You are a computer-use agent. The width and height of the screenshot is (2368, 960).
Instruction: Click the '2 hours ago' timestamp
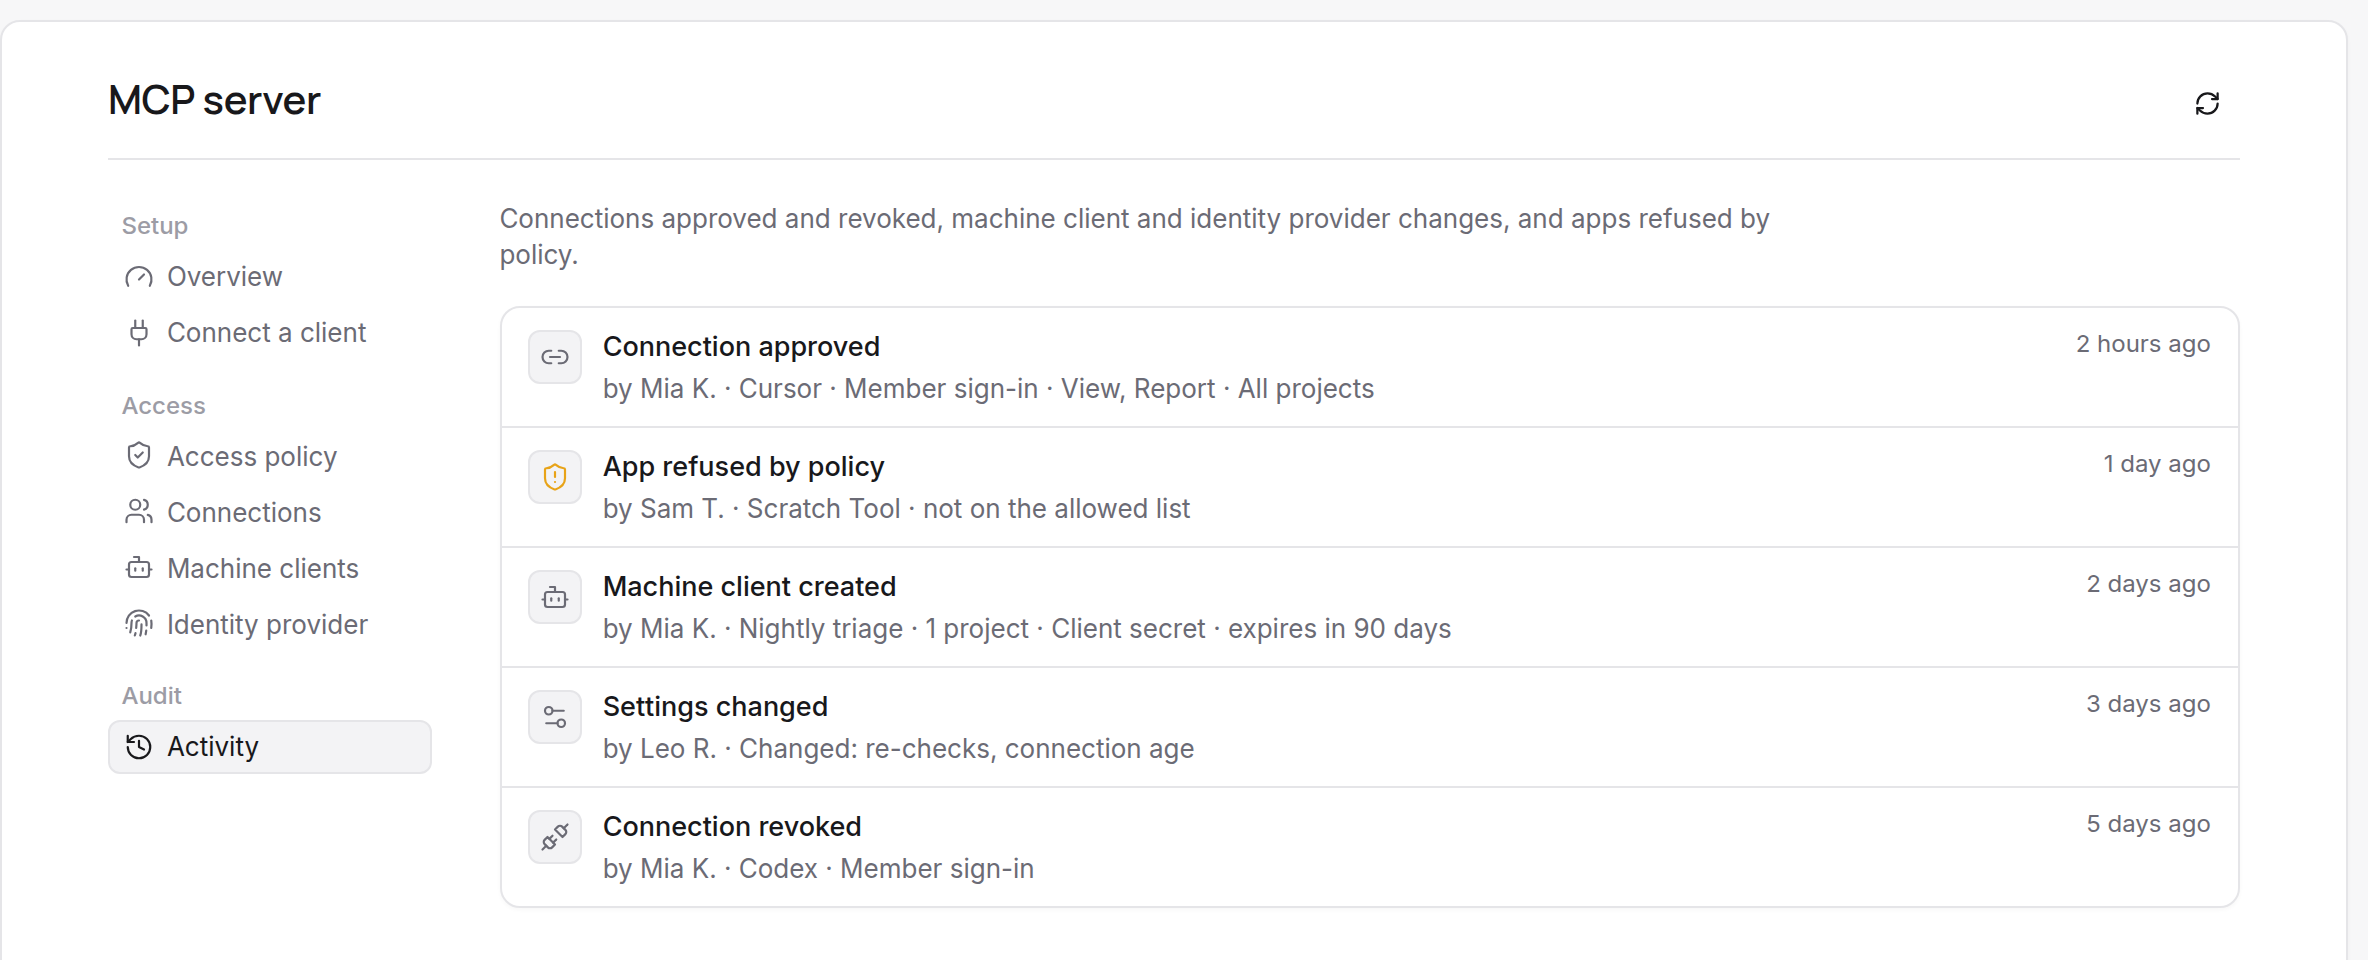(x=2143, y=344)
